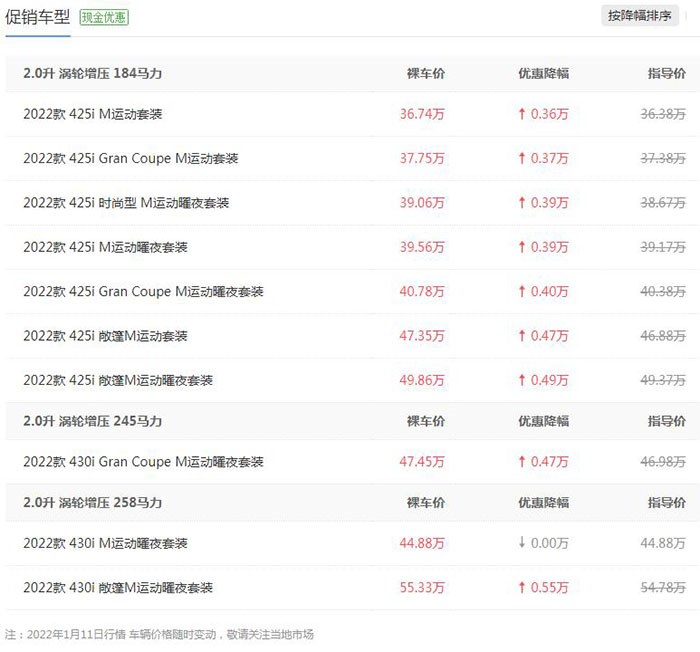Click the struck-through 36.38万 guide price
This screenshot has width=700, height=652.
tap(663, 114)
